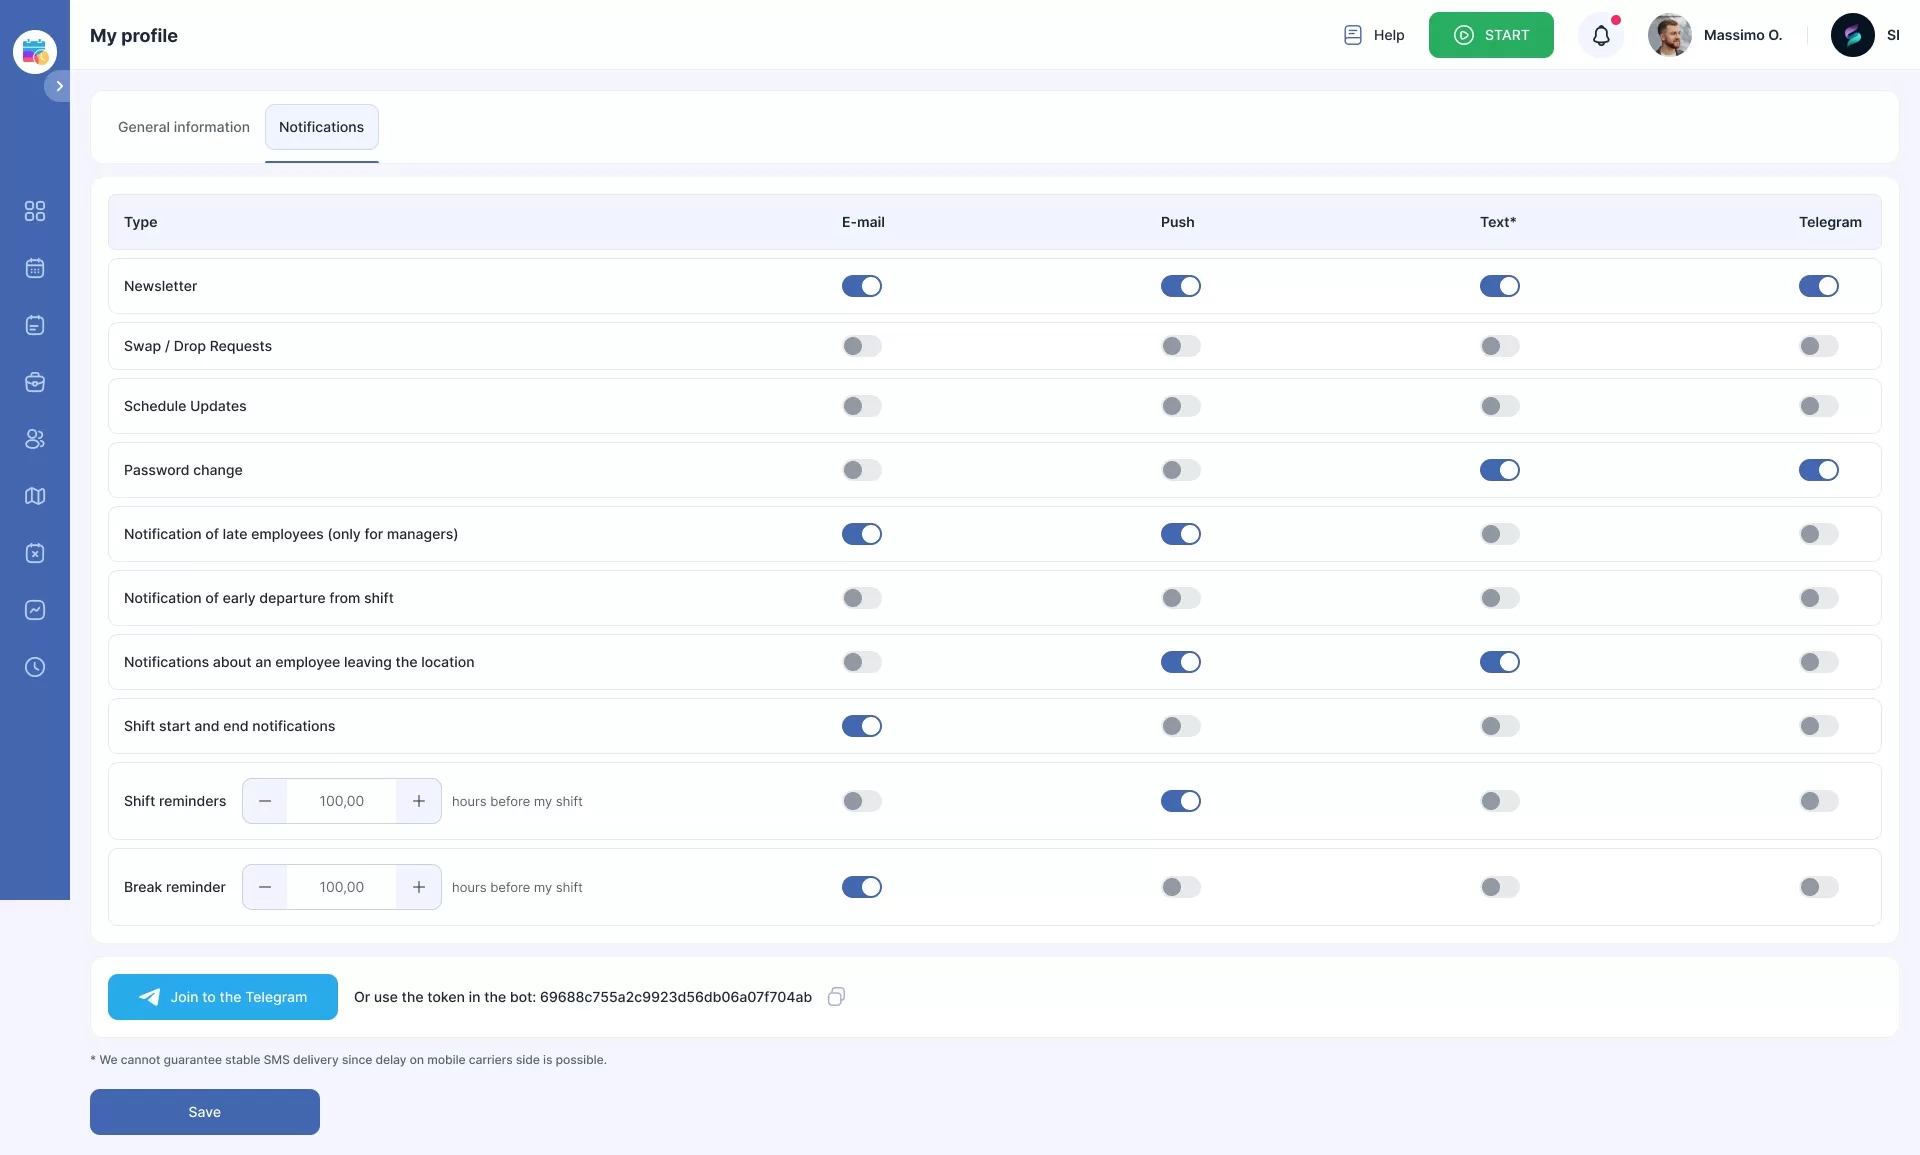Click the clock icon in sidebar

point(35,667)
